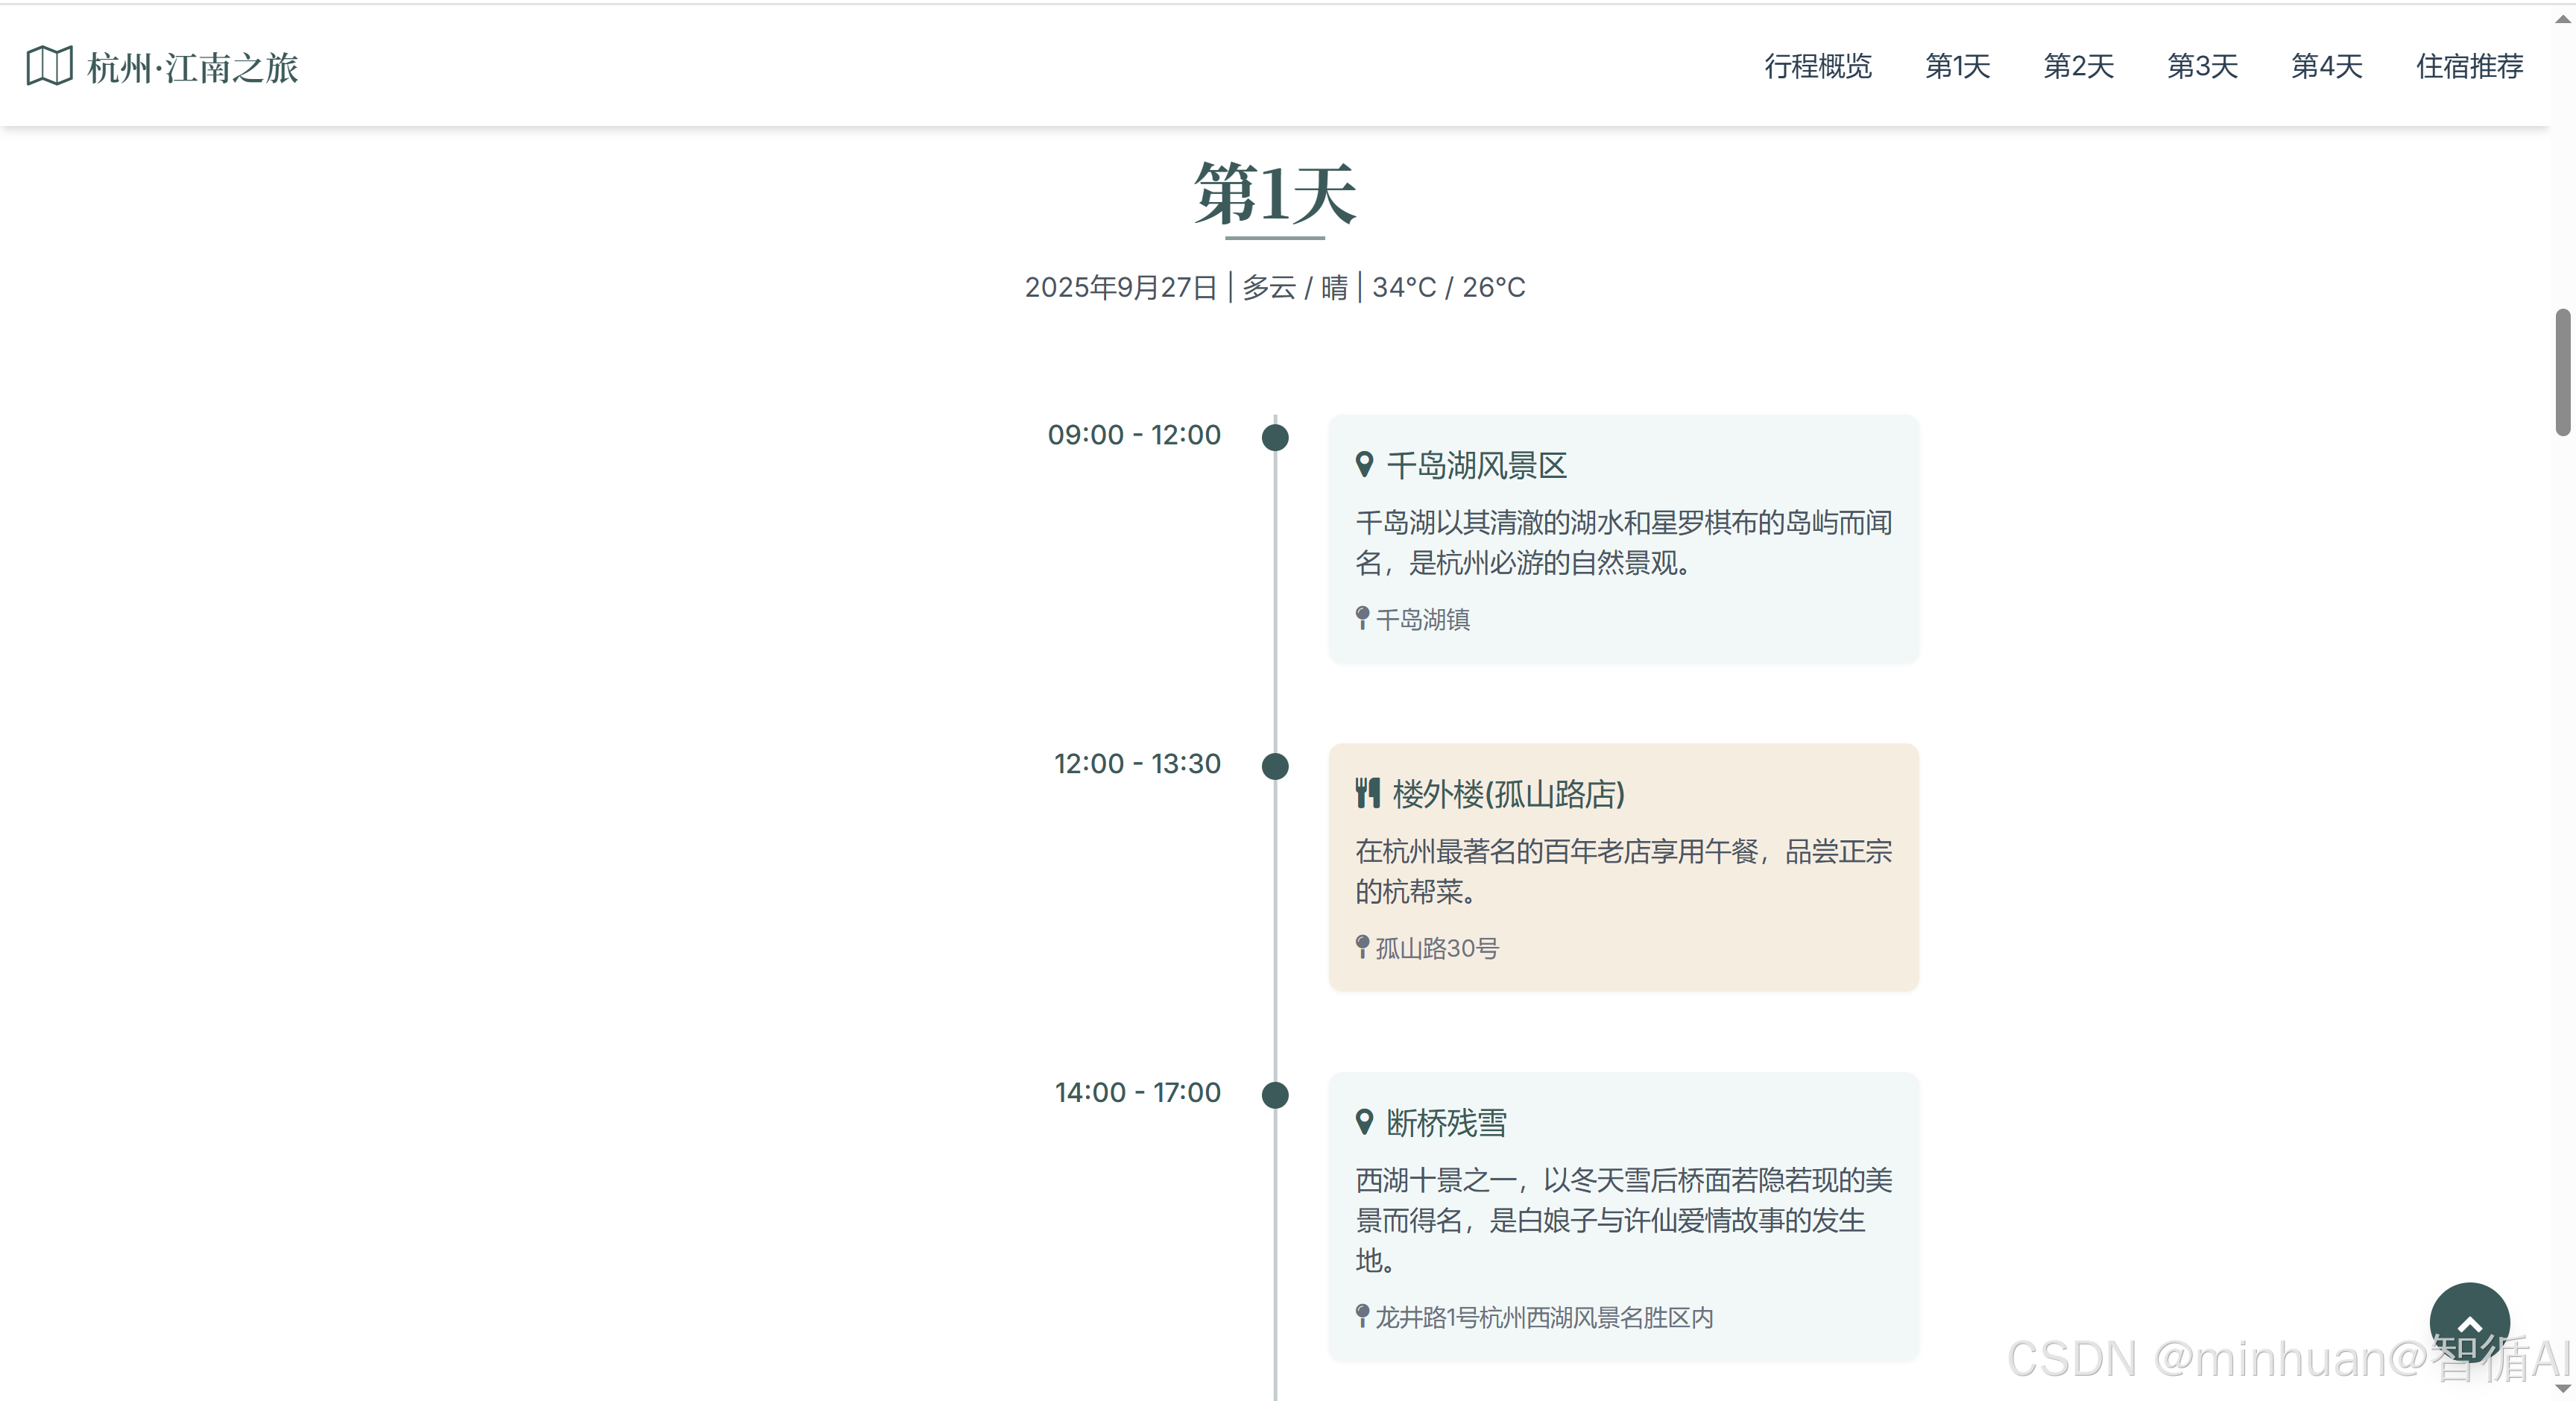
Task: Jump to 第2天 in the navigation bar
Action: 2078,66
